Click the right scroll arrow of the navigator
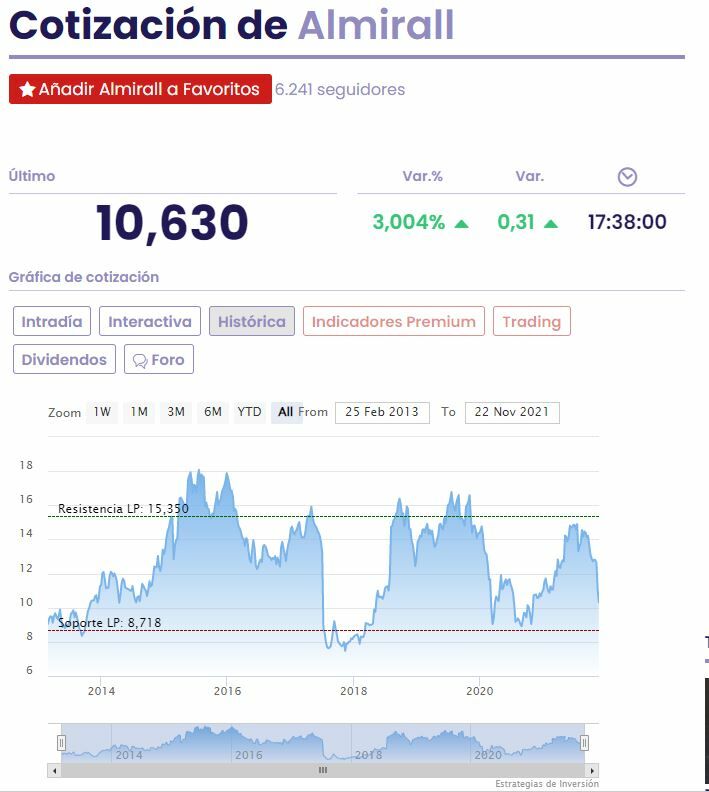 tap(593, 770)
